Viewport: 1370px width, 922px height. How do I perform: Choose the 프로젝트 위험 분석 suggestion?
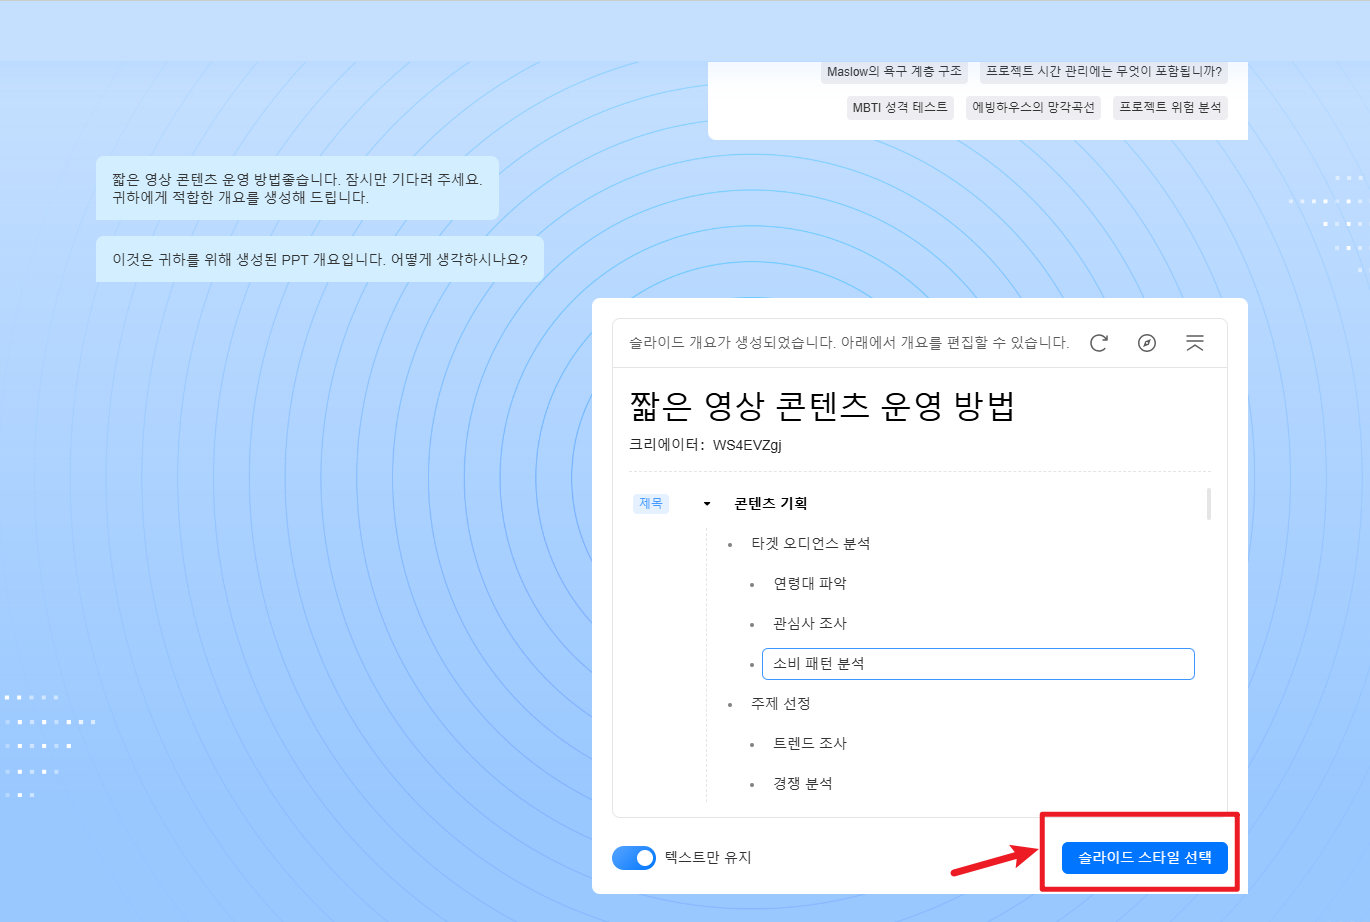(x=1170, y=108)
